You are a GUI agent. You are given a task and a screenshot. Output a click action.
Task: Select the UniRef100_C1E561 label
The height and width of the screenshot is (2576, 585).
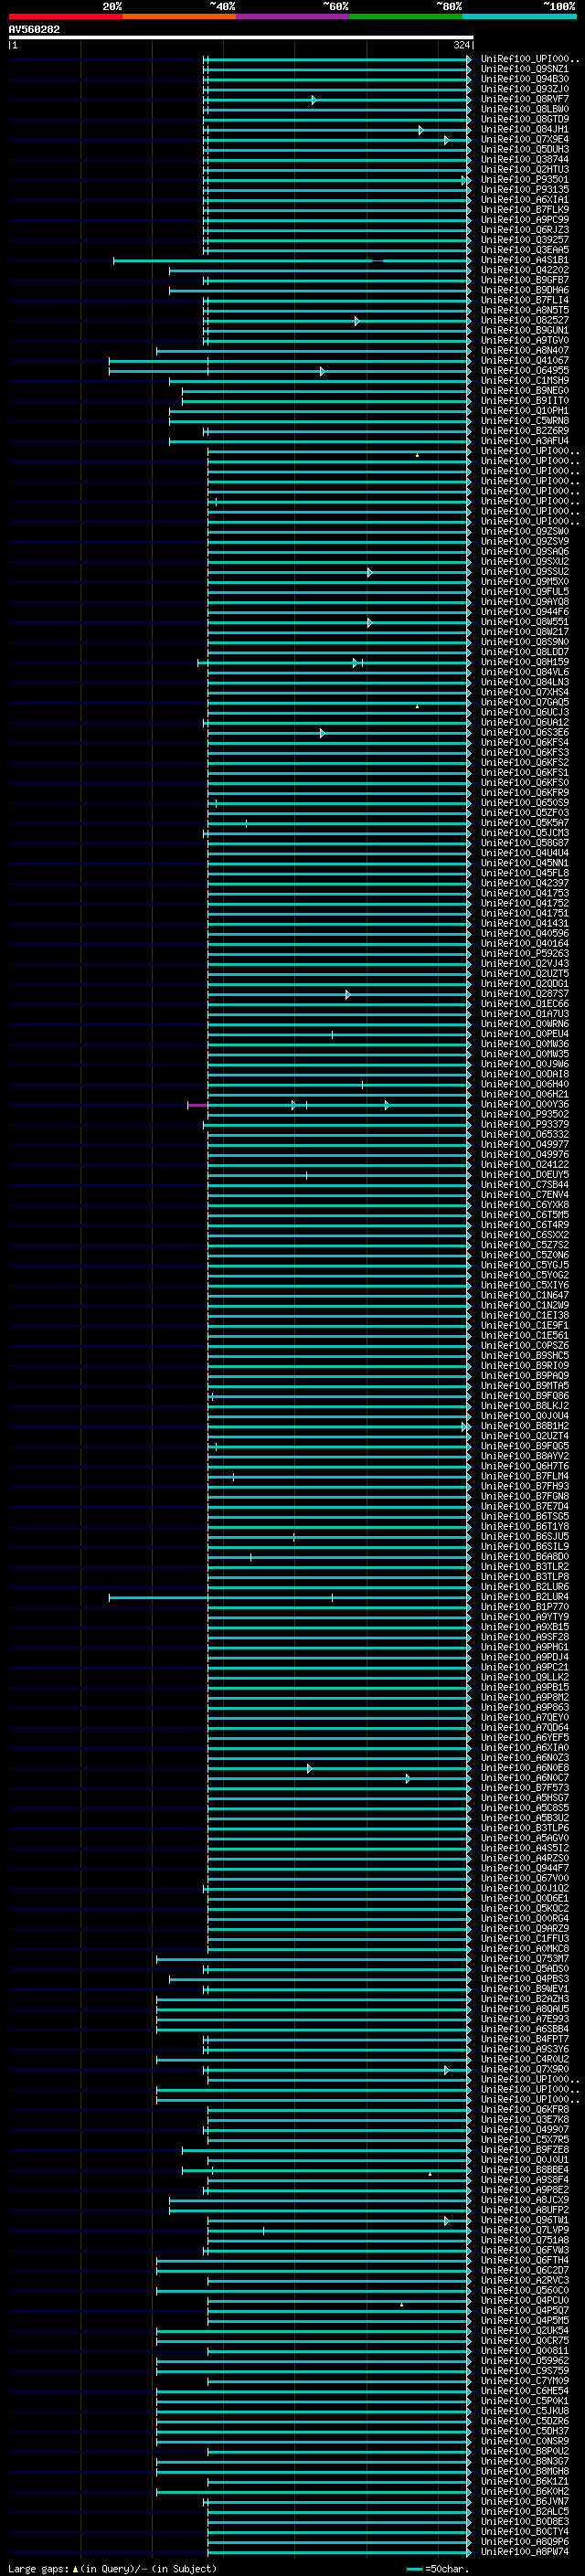coord(525,1335)
